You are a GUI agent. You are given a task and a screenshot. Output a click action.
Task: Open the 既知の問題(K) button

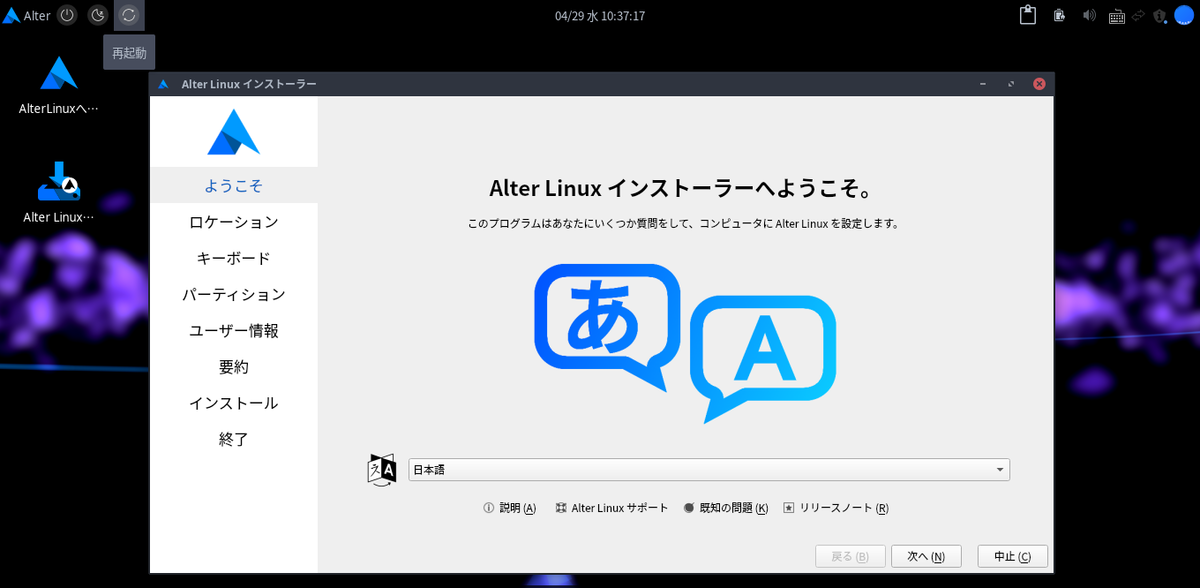[x=726, y=508]
